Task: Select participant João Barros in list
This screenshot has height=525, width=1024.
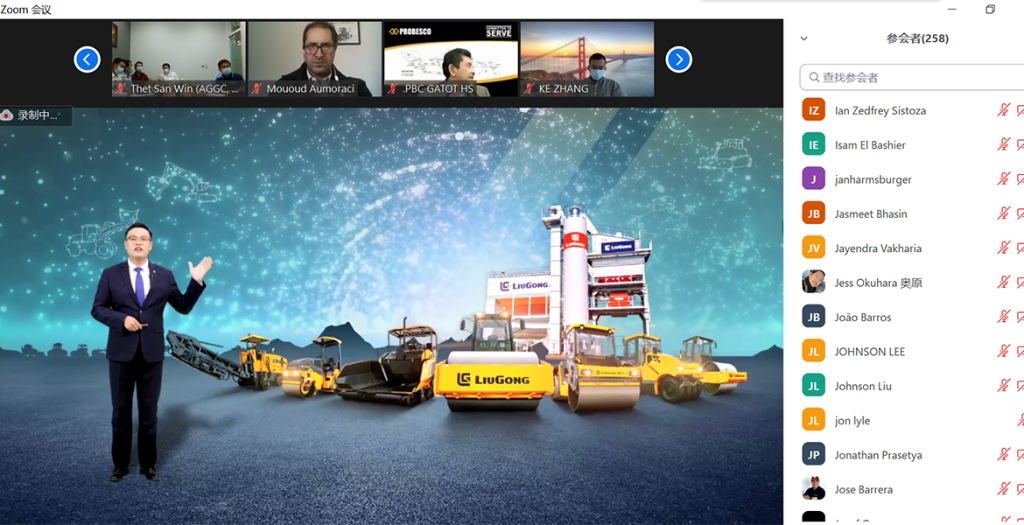Action: [x=863, y=317]
